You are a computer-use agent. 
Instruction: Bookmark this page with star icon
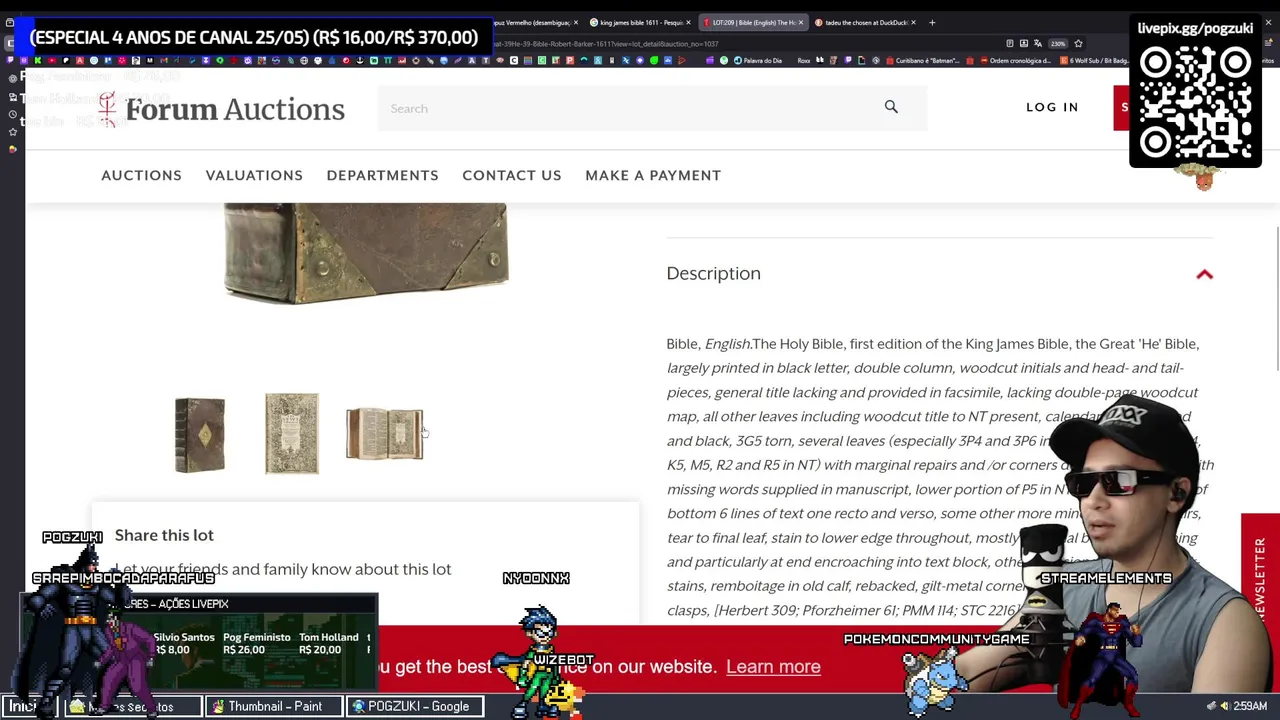pyautogui.click(x=1078, y=43)
